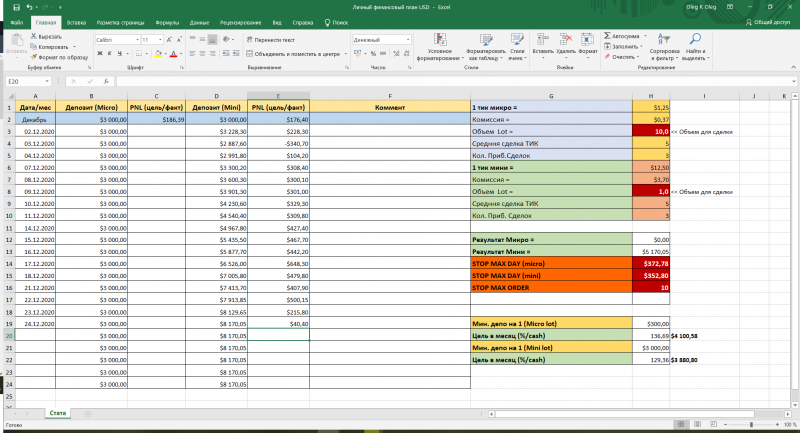Toggle bold (Ж) formatting

(x=99, y=52)
